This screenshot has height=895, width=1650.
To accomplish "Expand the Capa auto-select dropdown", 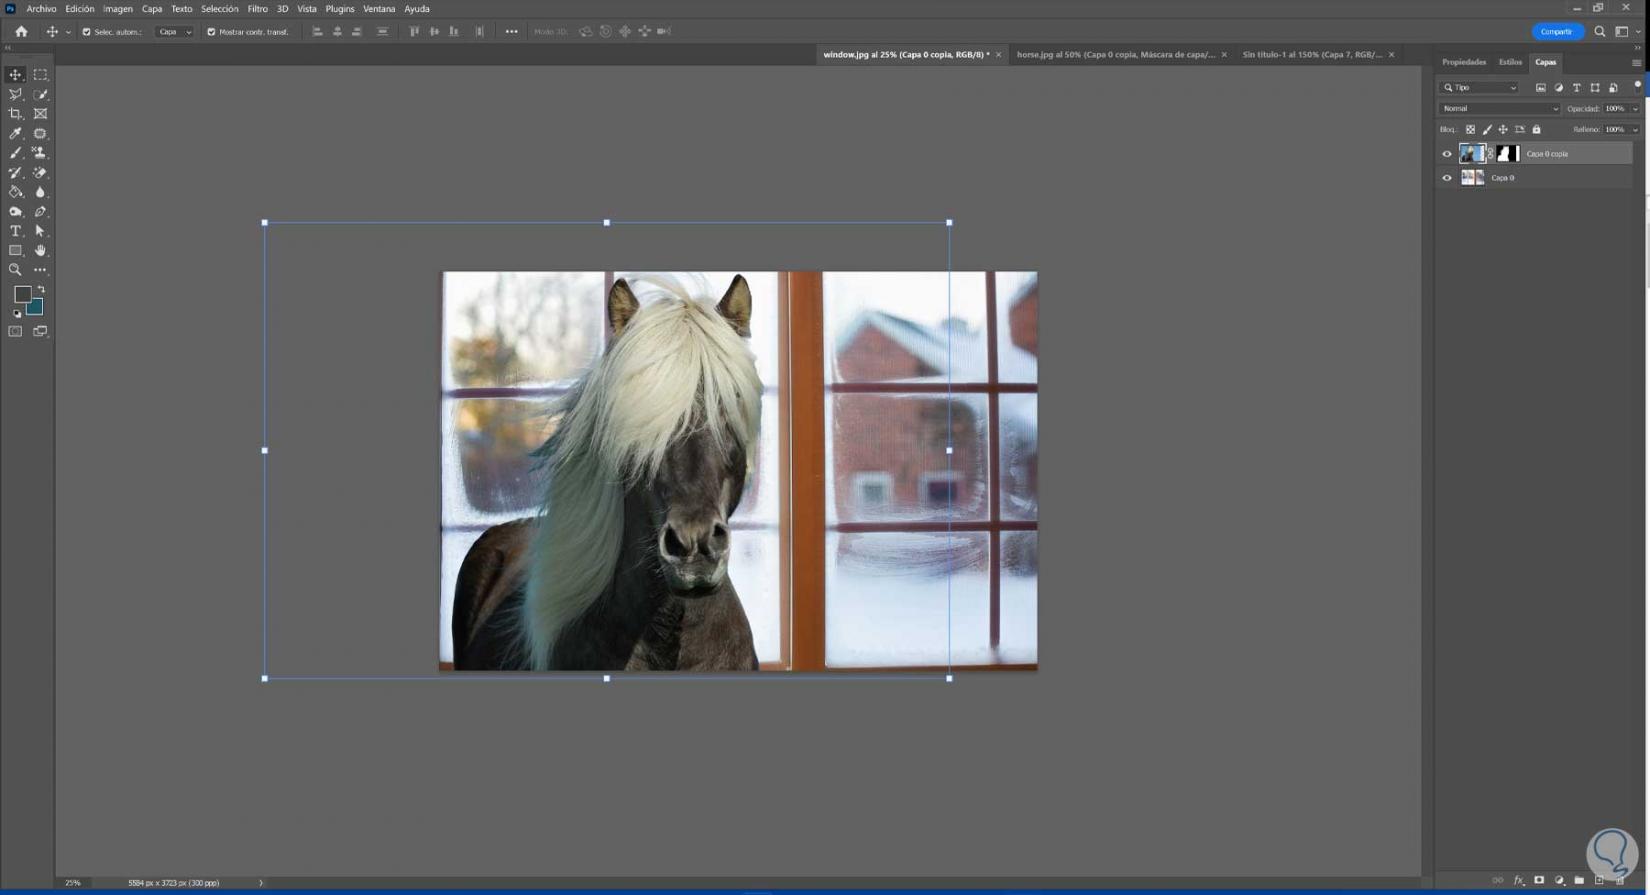I will tap(175, 32).
